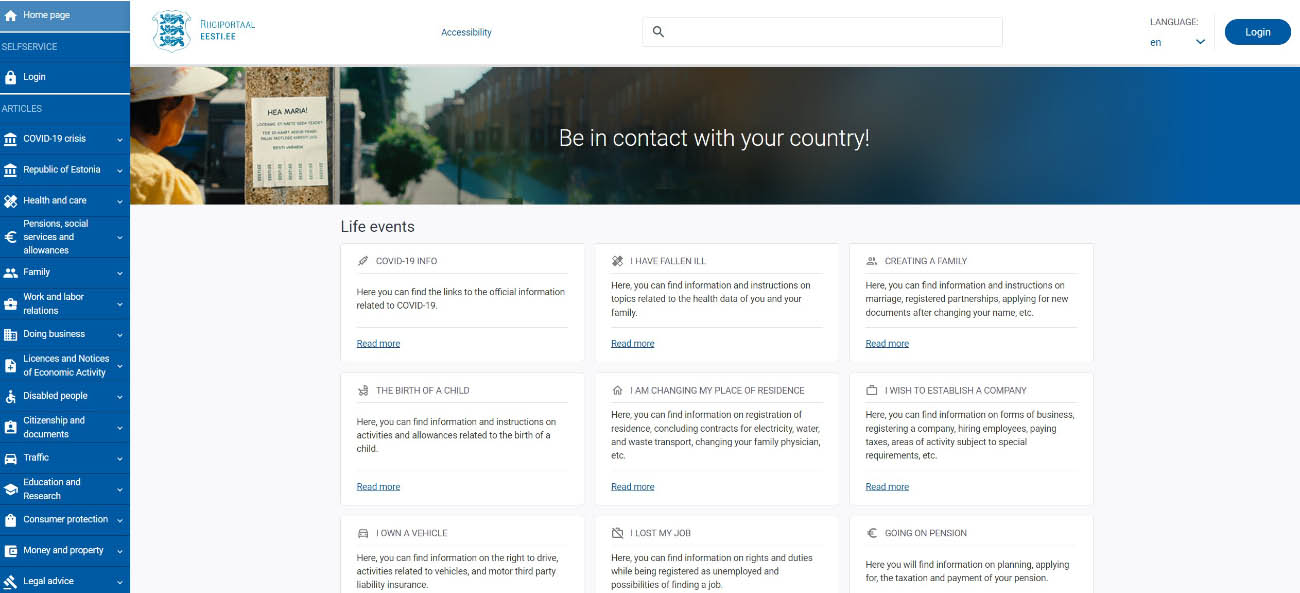1300x593 pixels.
Task: Expand the Doing business chevron
Action: pos(120,335)
